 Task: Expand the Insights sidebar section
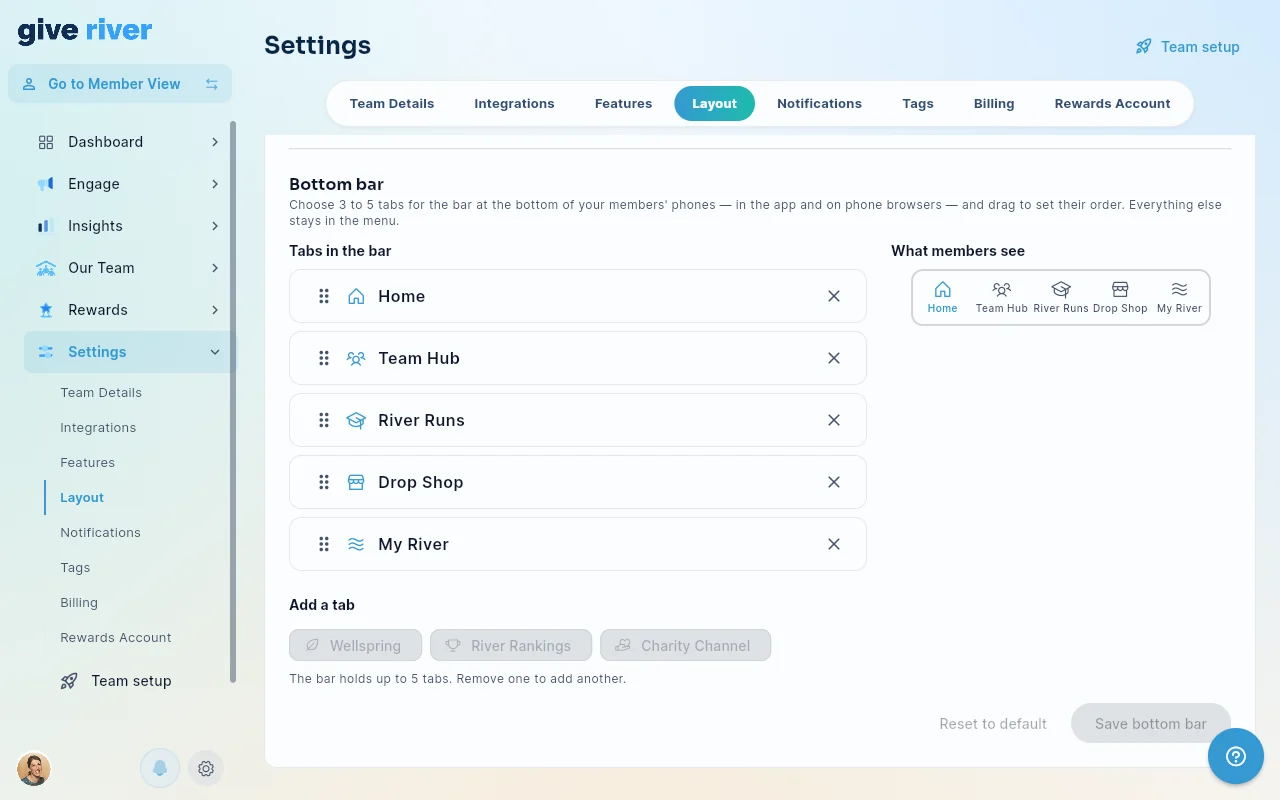click(x=128, y=226)
